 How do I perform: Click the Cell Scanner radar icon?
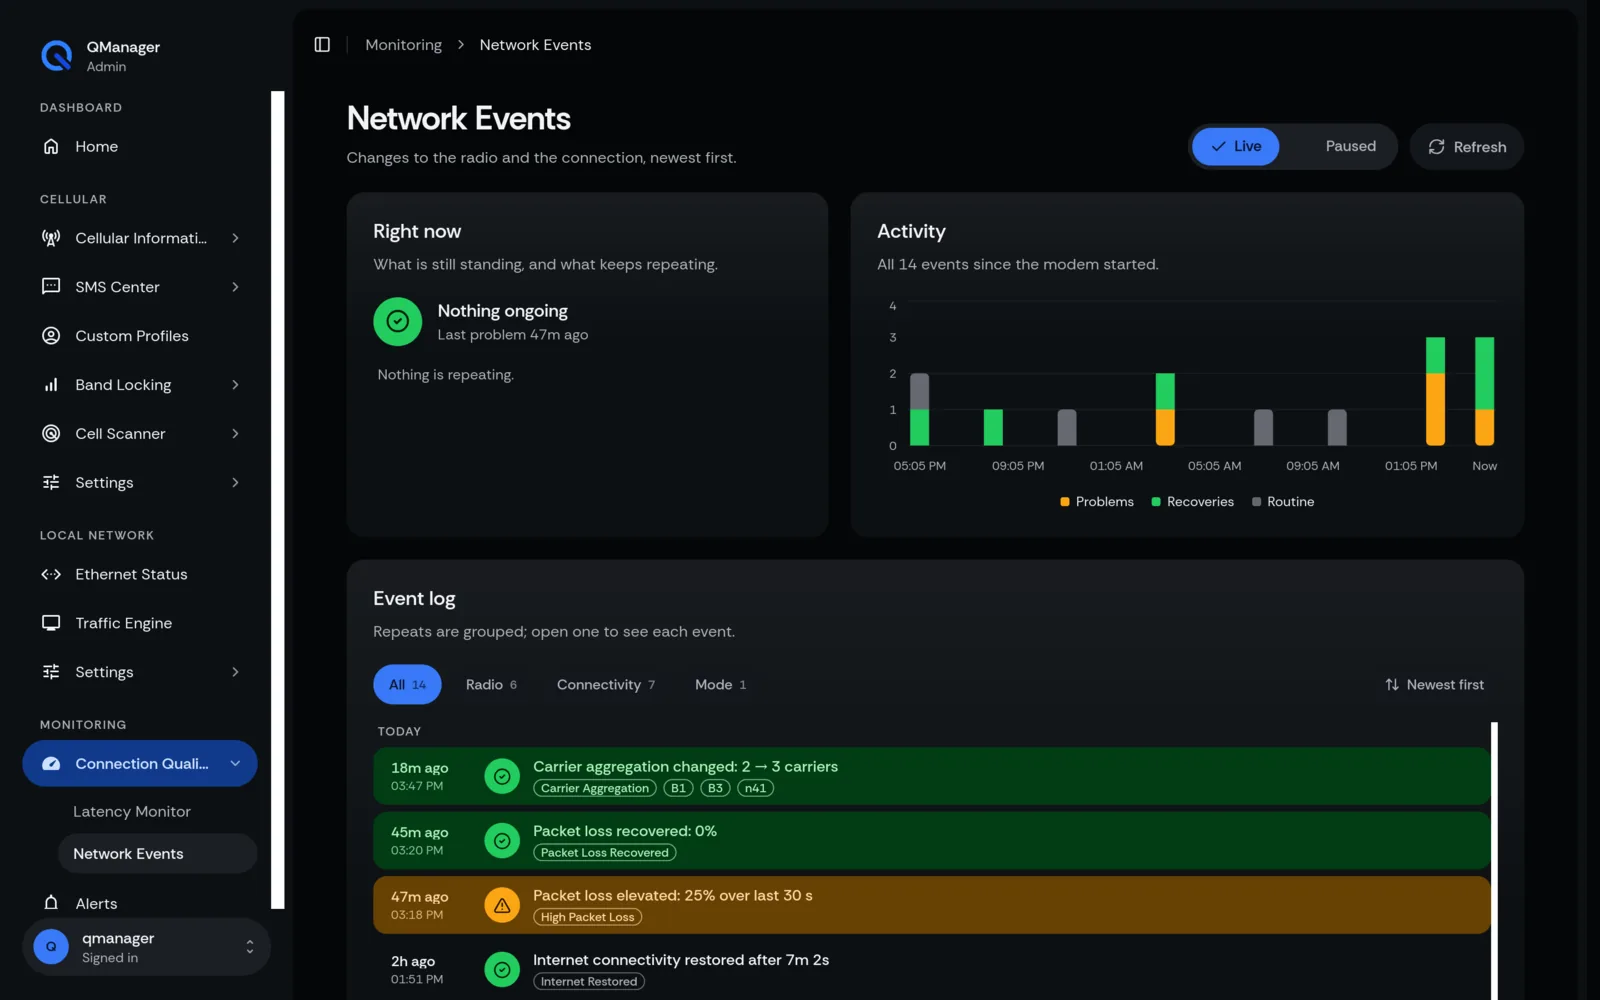tap(51, 434)
